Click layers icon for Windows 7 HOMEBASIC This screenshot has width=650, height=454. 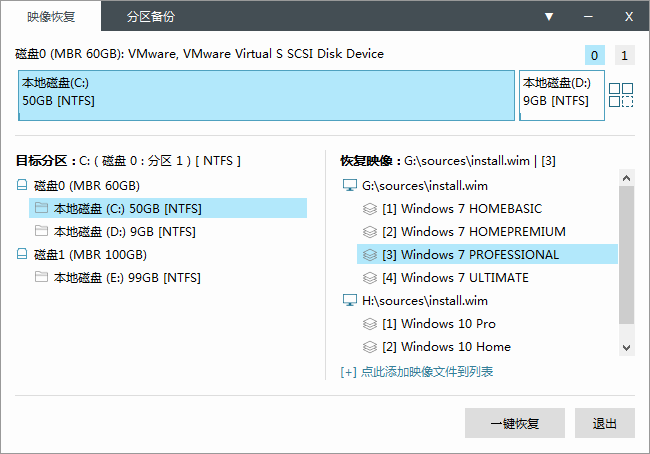click(369, 209)
